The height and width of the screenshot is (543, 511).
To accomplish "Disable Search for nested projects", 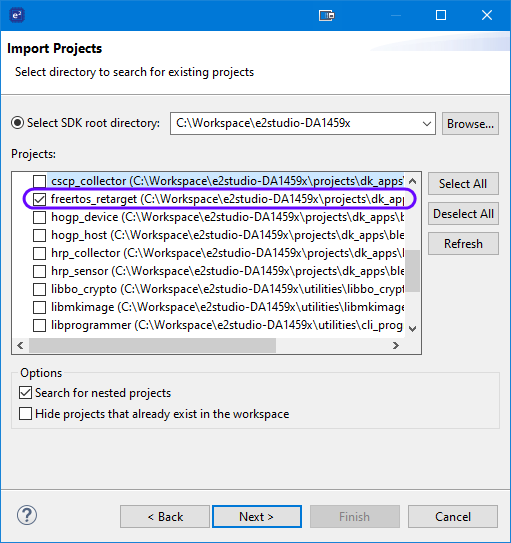I will (x=26, y=393).
